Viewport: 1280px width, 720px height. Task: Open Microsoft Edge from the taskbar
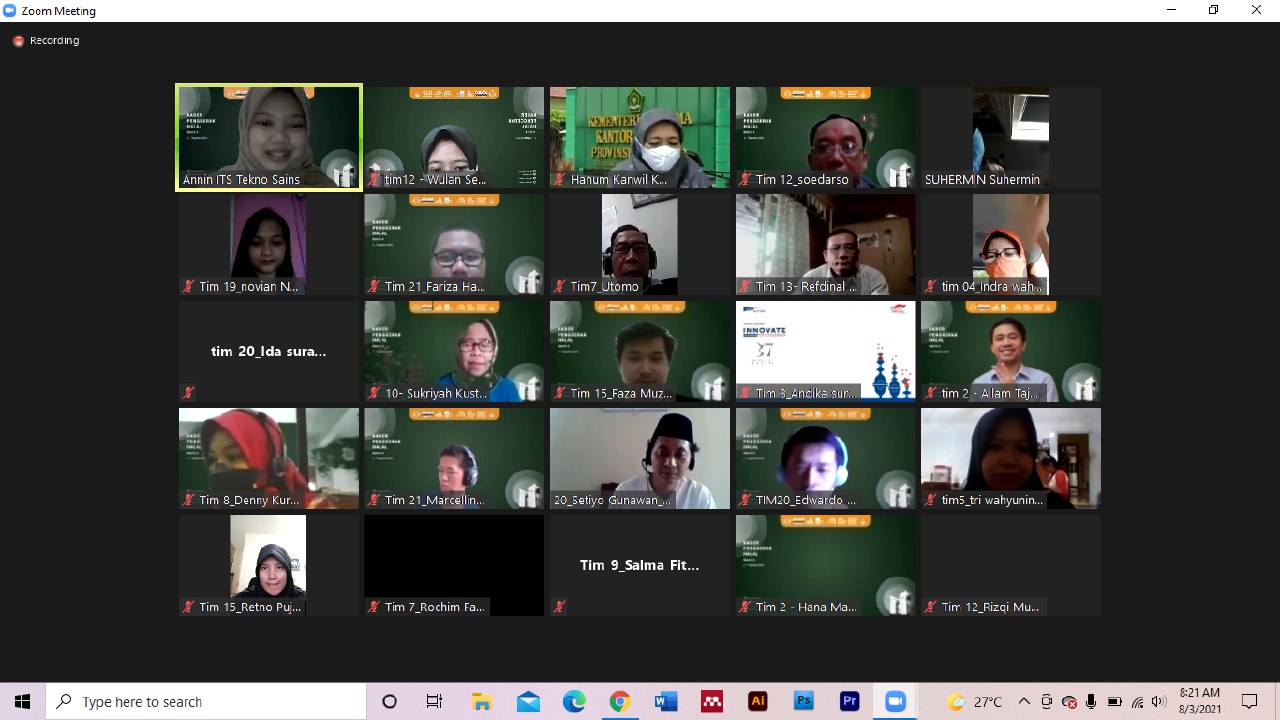[574, 701]
